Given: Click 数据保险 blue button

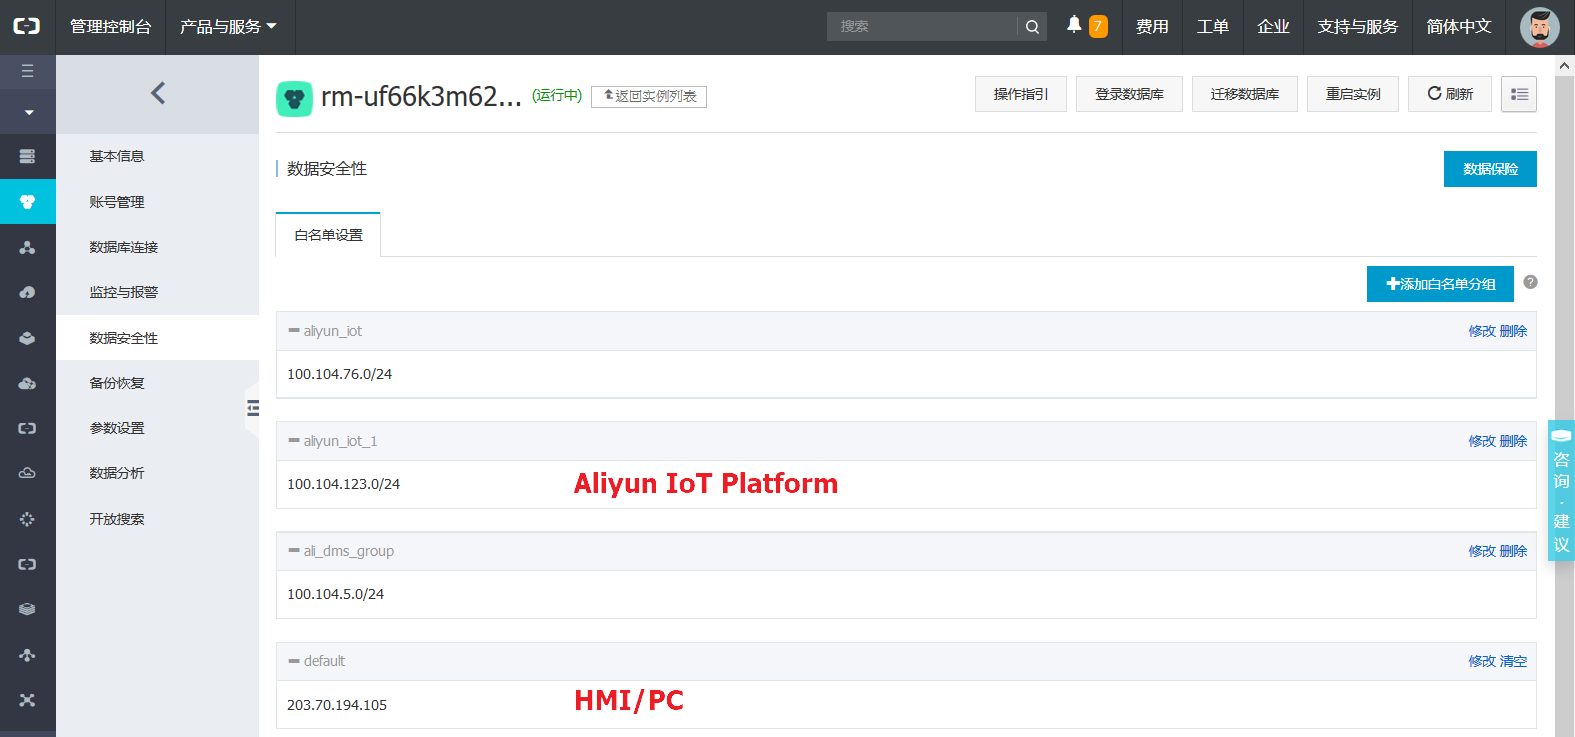Looking at the screenshot, I should click(x=1490, y=169).
